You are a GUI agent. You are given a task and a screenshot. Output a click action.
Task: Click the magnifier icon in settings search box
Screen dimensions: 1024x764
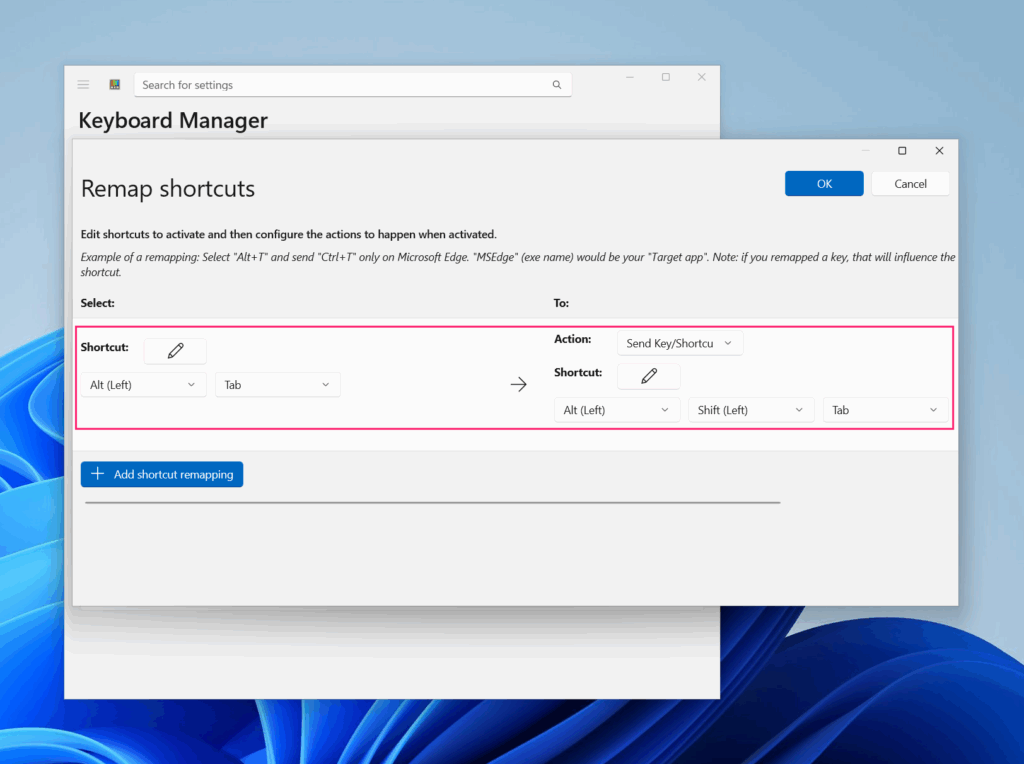click(x=556, y=85)
